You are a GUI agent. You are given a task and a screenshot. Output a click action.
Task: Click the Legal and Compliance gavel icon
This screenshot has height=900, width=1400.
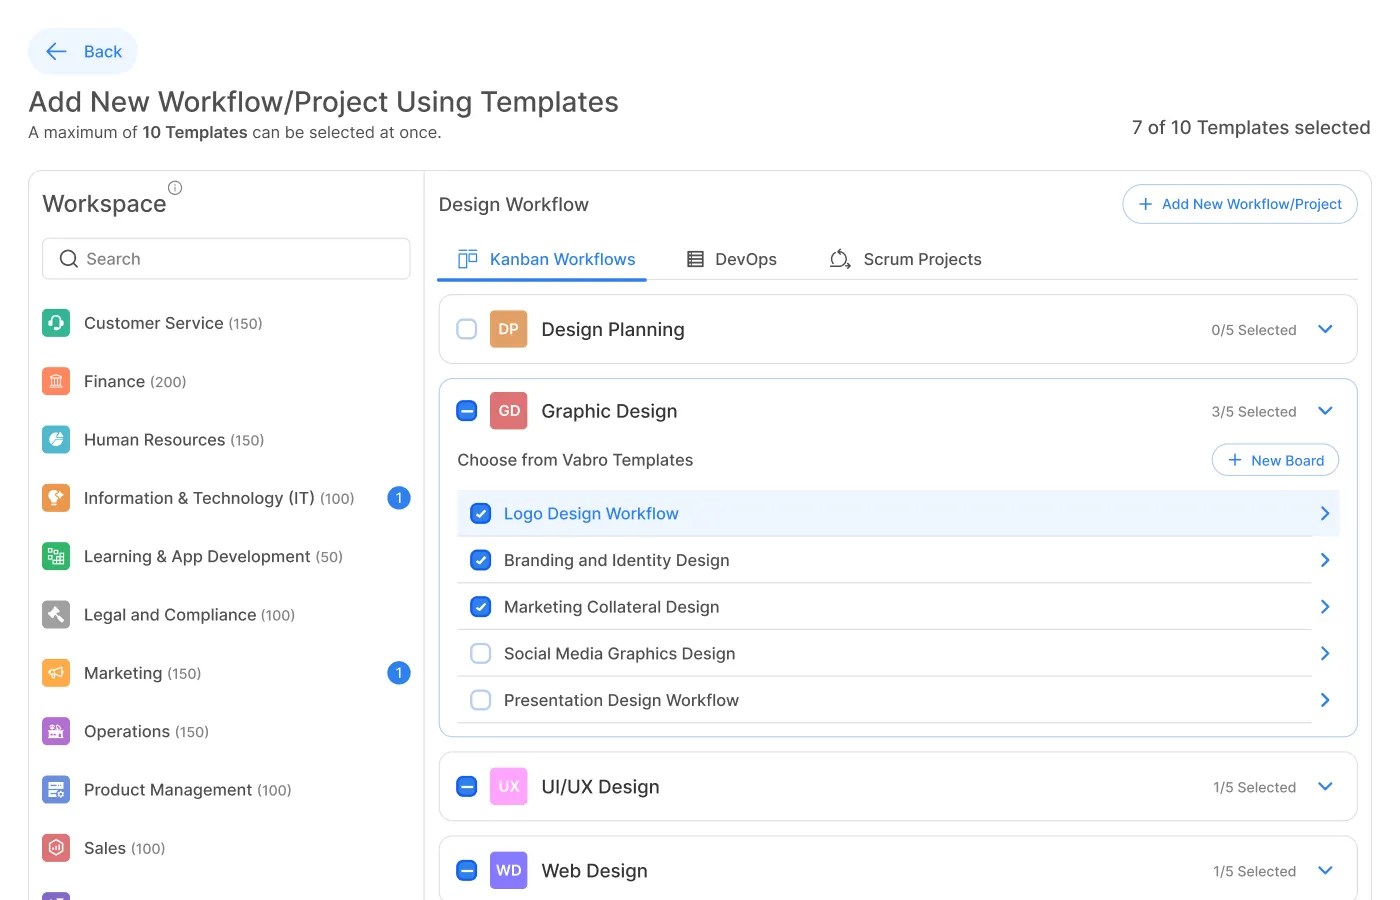pyautogui.click(x=56, y=615)
